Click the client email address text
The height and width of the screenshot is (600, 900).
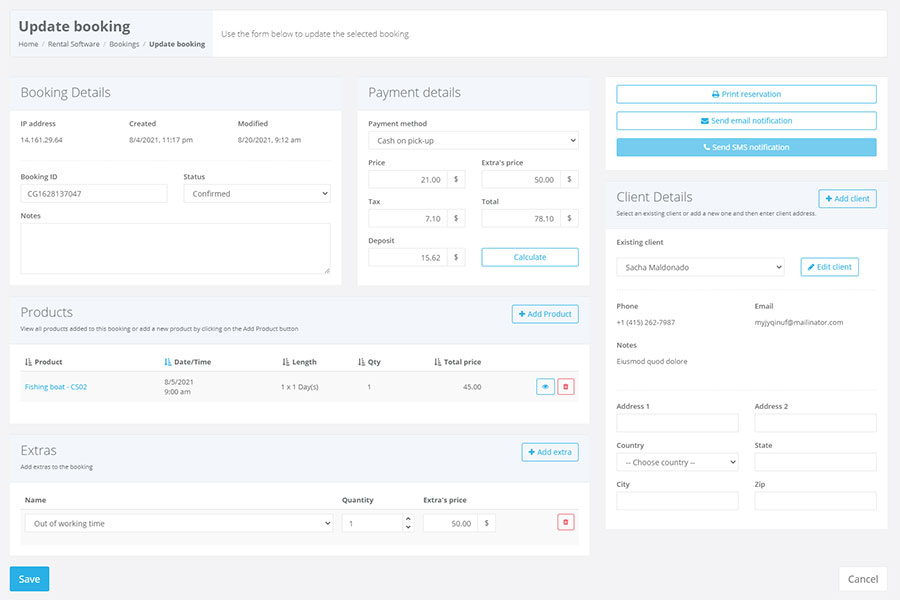tap(798, 323)
